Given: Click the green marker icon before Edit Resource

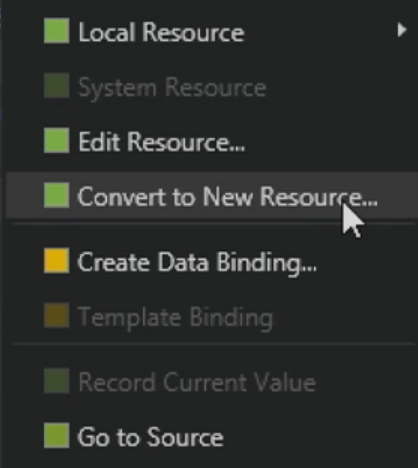Looking at the screenshot, I should tap(57, 140).
